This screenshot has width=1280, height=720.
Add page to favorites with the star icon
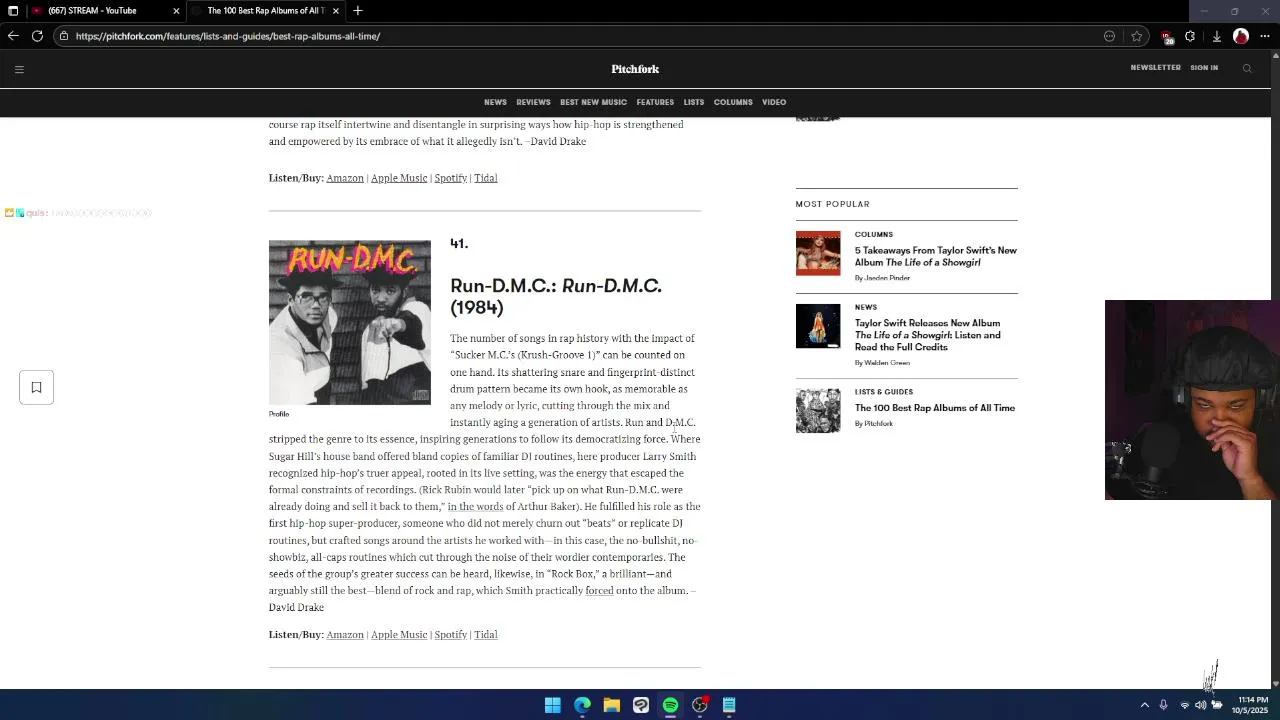pyautogui.click(x=1137, y=36)
